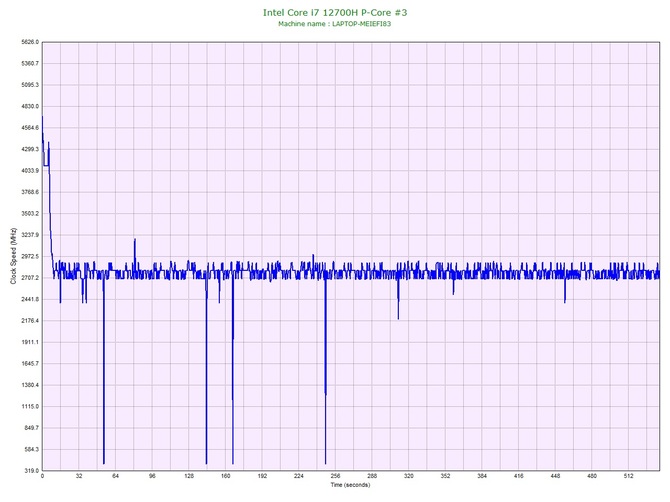Click the 128 tick on the time axis
Image resolution: width=670 pixels, height=502 pixels.
coord(189,477)
